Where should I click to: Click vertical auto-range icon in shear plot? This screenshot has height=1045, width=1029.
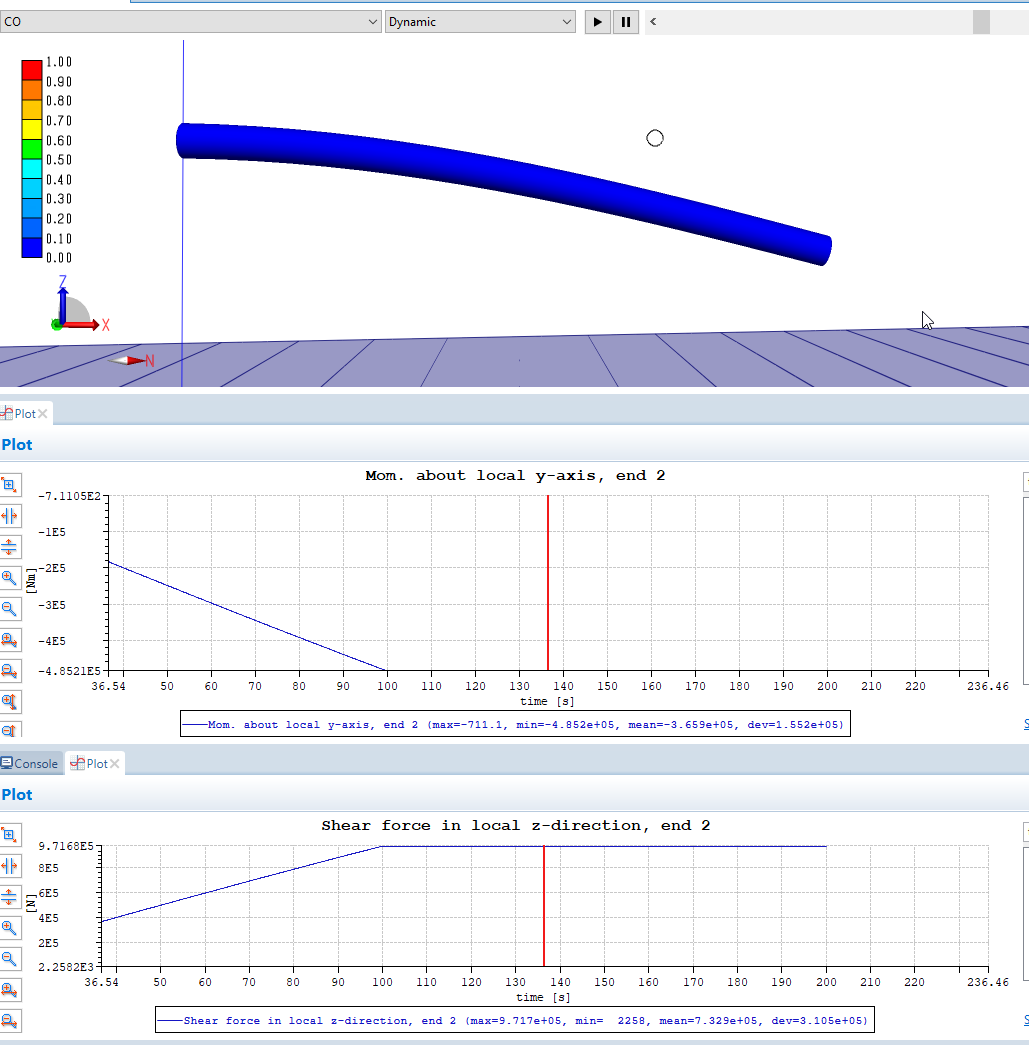10,896
